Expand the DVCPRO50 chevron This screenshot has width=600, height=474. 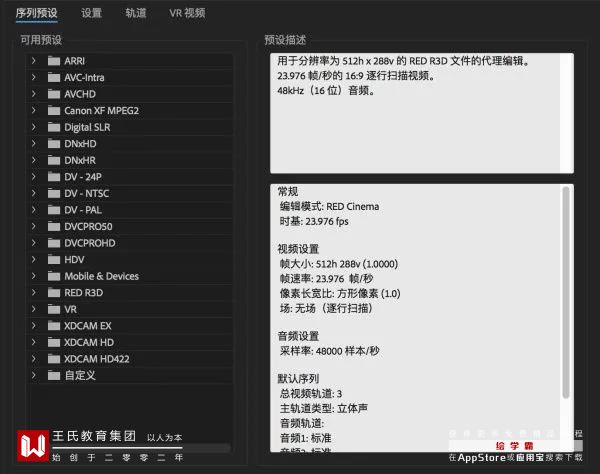pyautogui.click(x=34, y=226)
